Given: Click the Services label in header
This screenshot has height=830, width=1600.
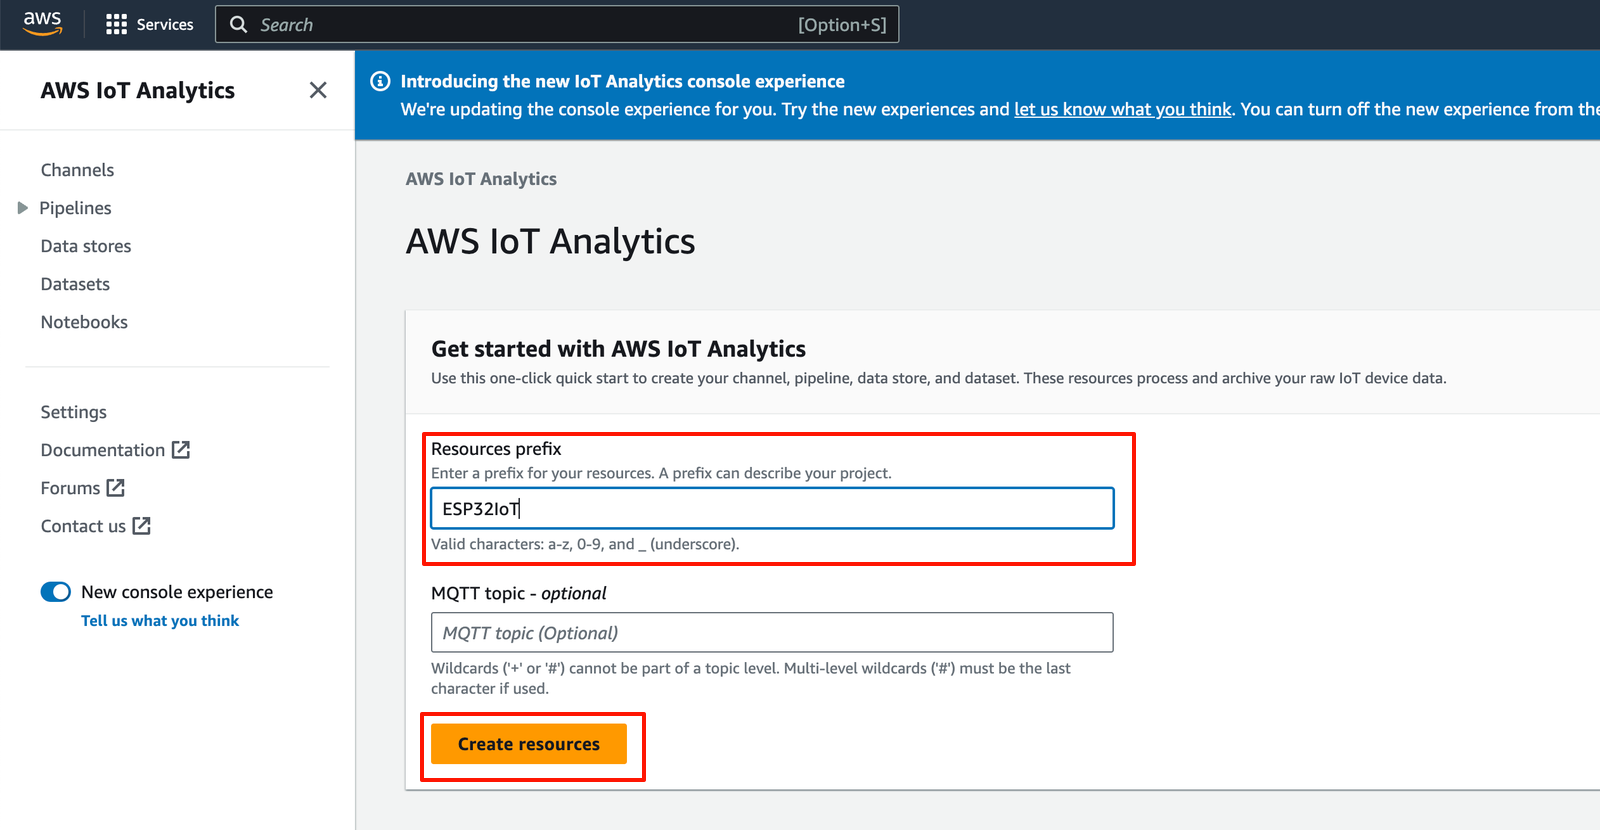Looking at the screenshot, I should 165,24.
